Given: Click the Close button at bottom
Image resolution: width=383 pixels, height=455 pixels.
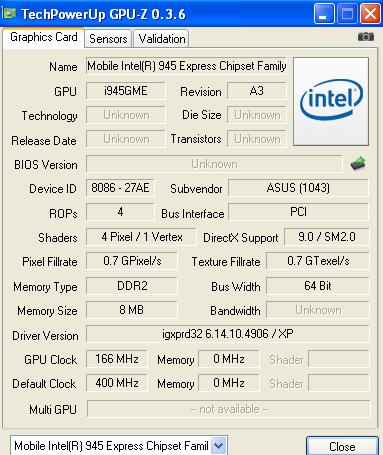Looking at the screenshot, I should [x=342, y=446].
